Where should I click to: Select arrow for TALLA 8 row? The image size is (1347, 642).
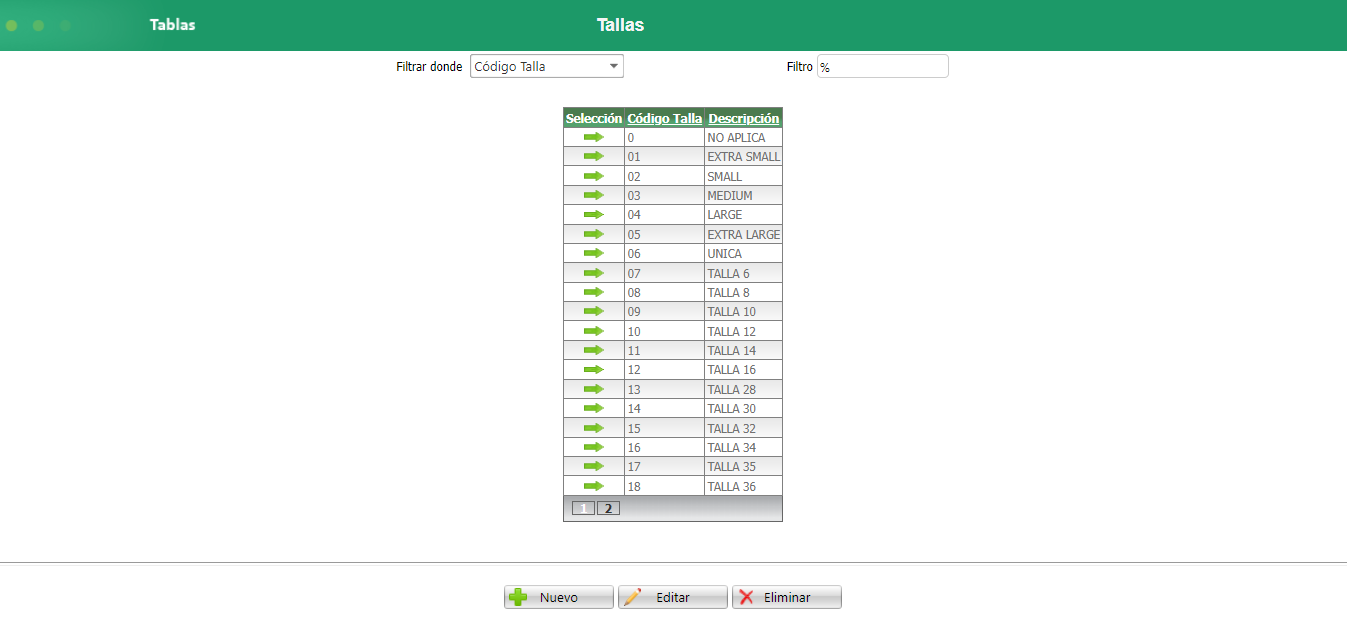point(594,292)
